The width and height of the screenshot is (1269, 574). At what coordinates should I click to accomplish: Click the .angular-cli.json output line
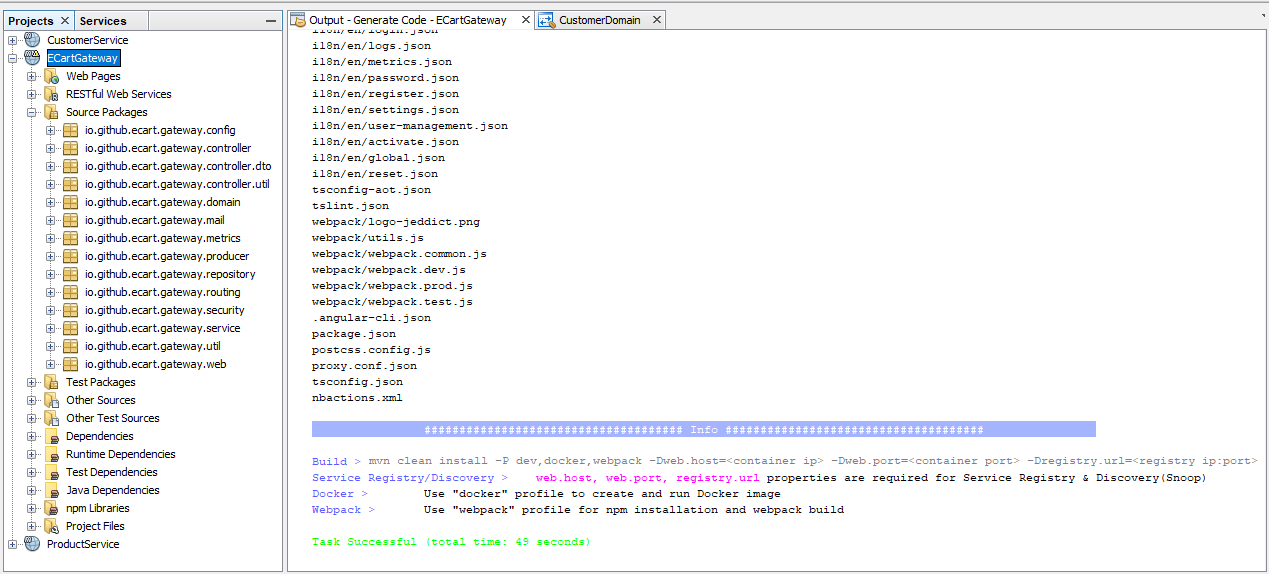pos(371,318)
